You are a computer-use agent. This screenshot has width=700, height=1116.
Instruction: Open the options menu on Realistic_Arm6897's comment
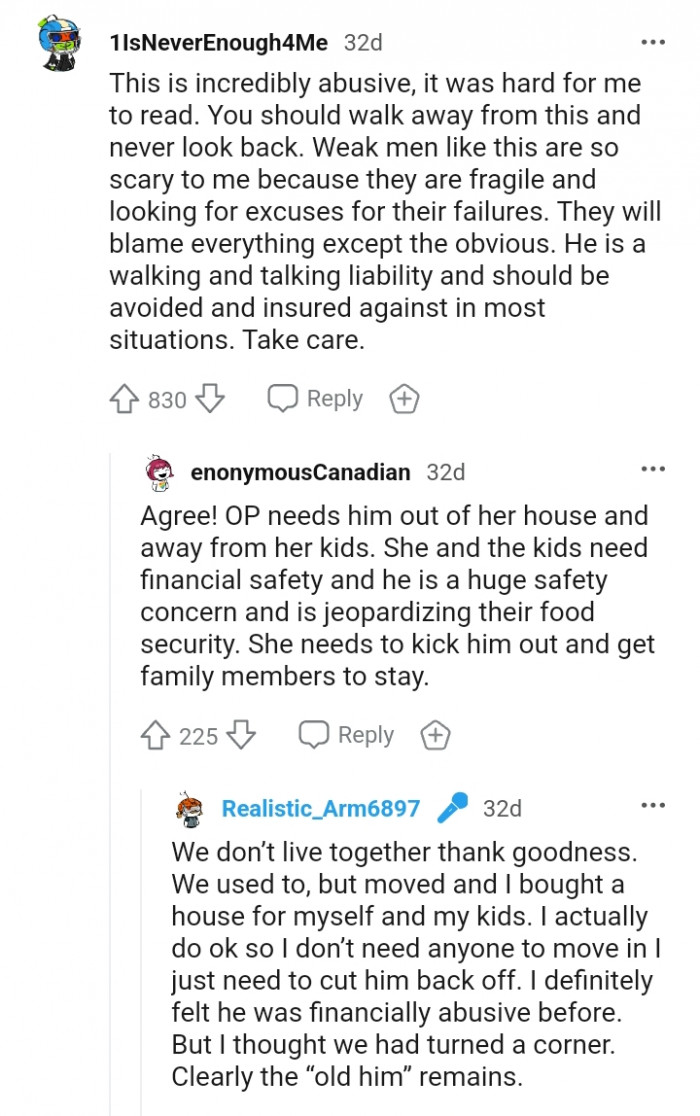[653, 804]
